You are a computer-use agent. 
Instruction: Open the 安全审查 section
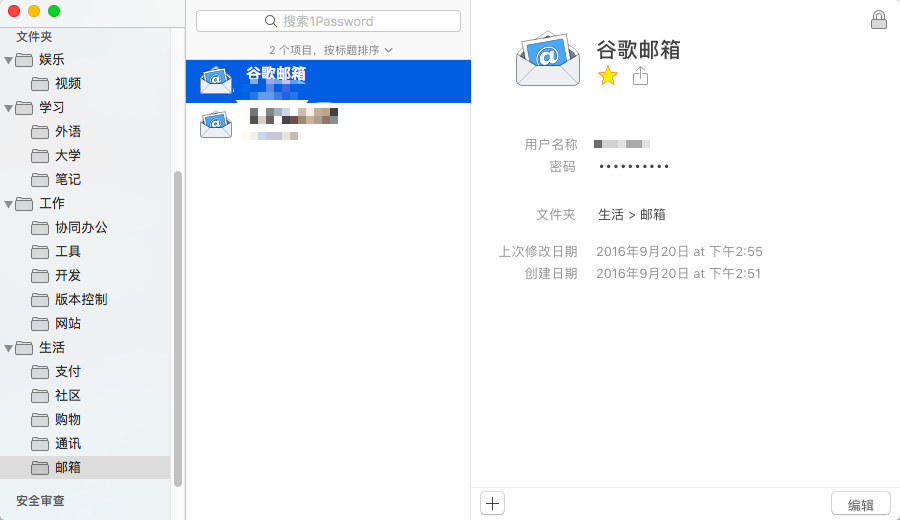click(40, 500)
